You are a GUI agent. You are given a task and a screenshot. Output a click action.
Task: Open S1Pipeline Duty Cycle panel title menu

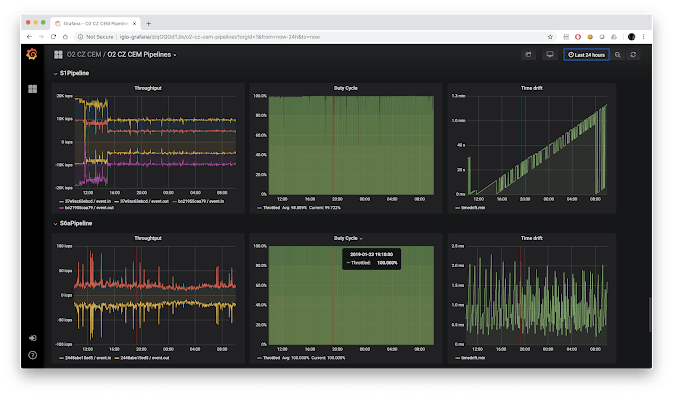[x=346, y=88]
